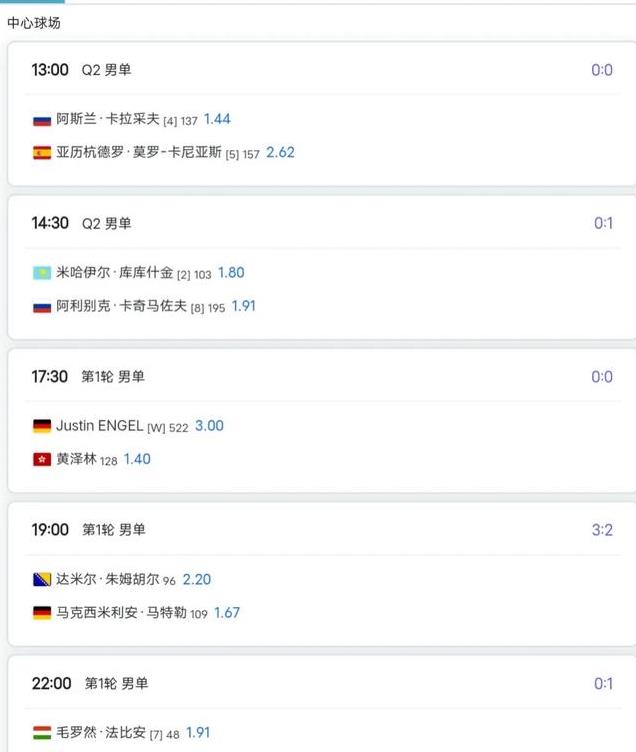Select odds 1.44 for 阿斯兰·卡拉采夫
This screenshot has height=752, width=636.
(217, 119)
